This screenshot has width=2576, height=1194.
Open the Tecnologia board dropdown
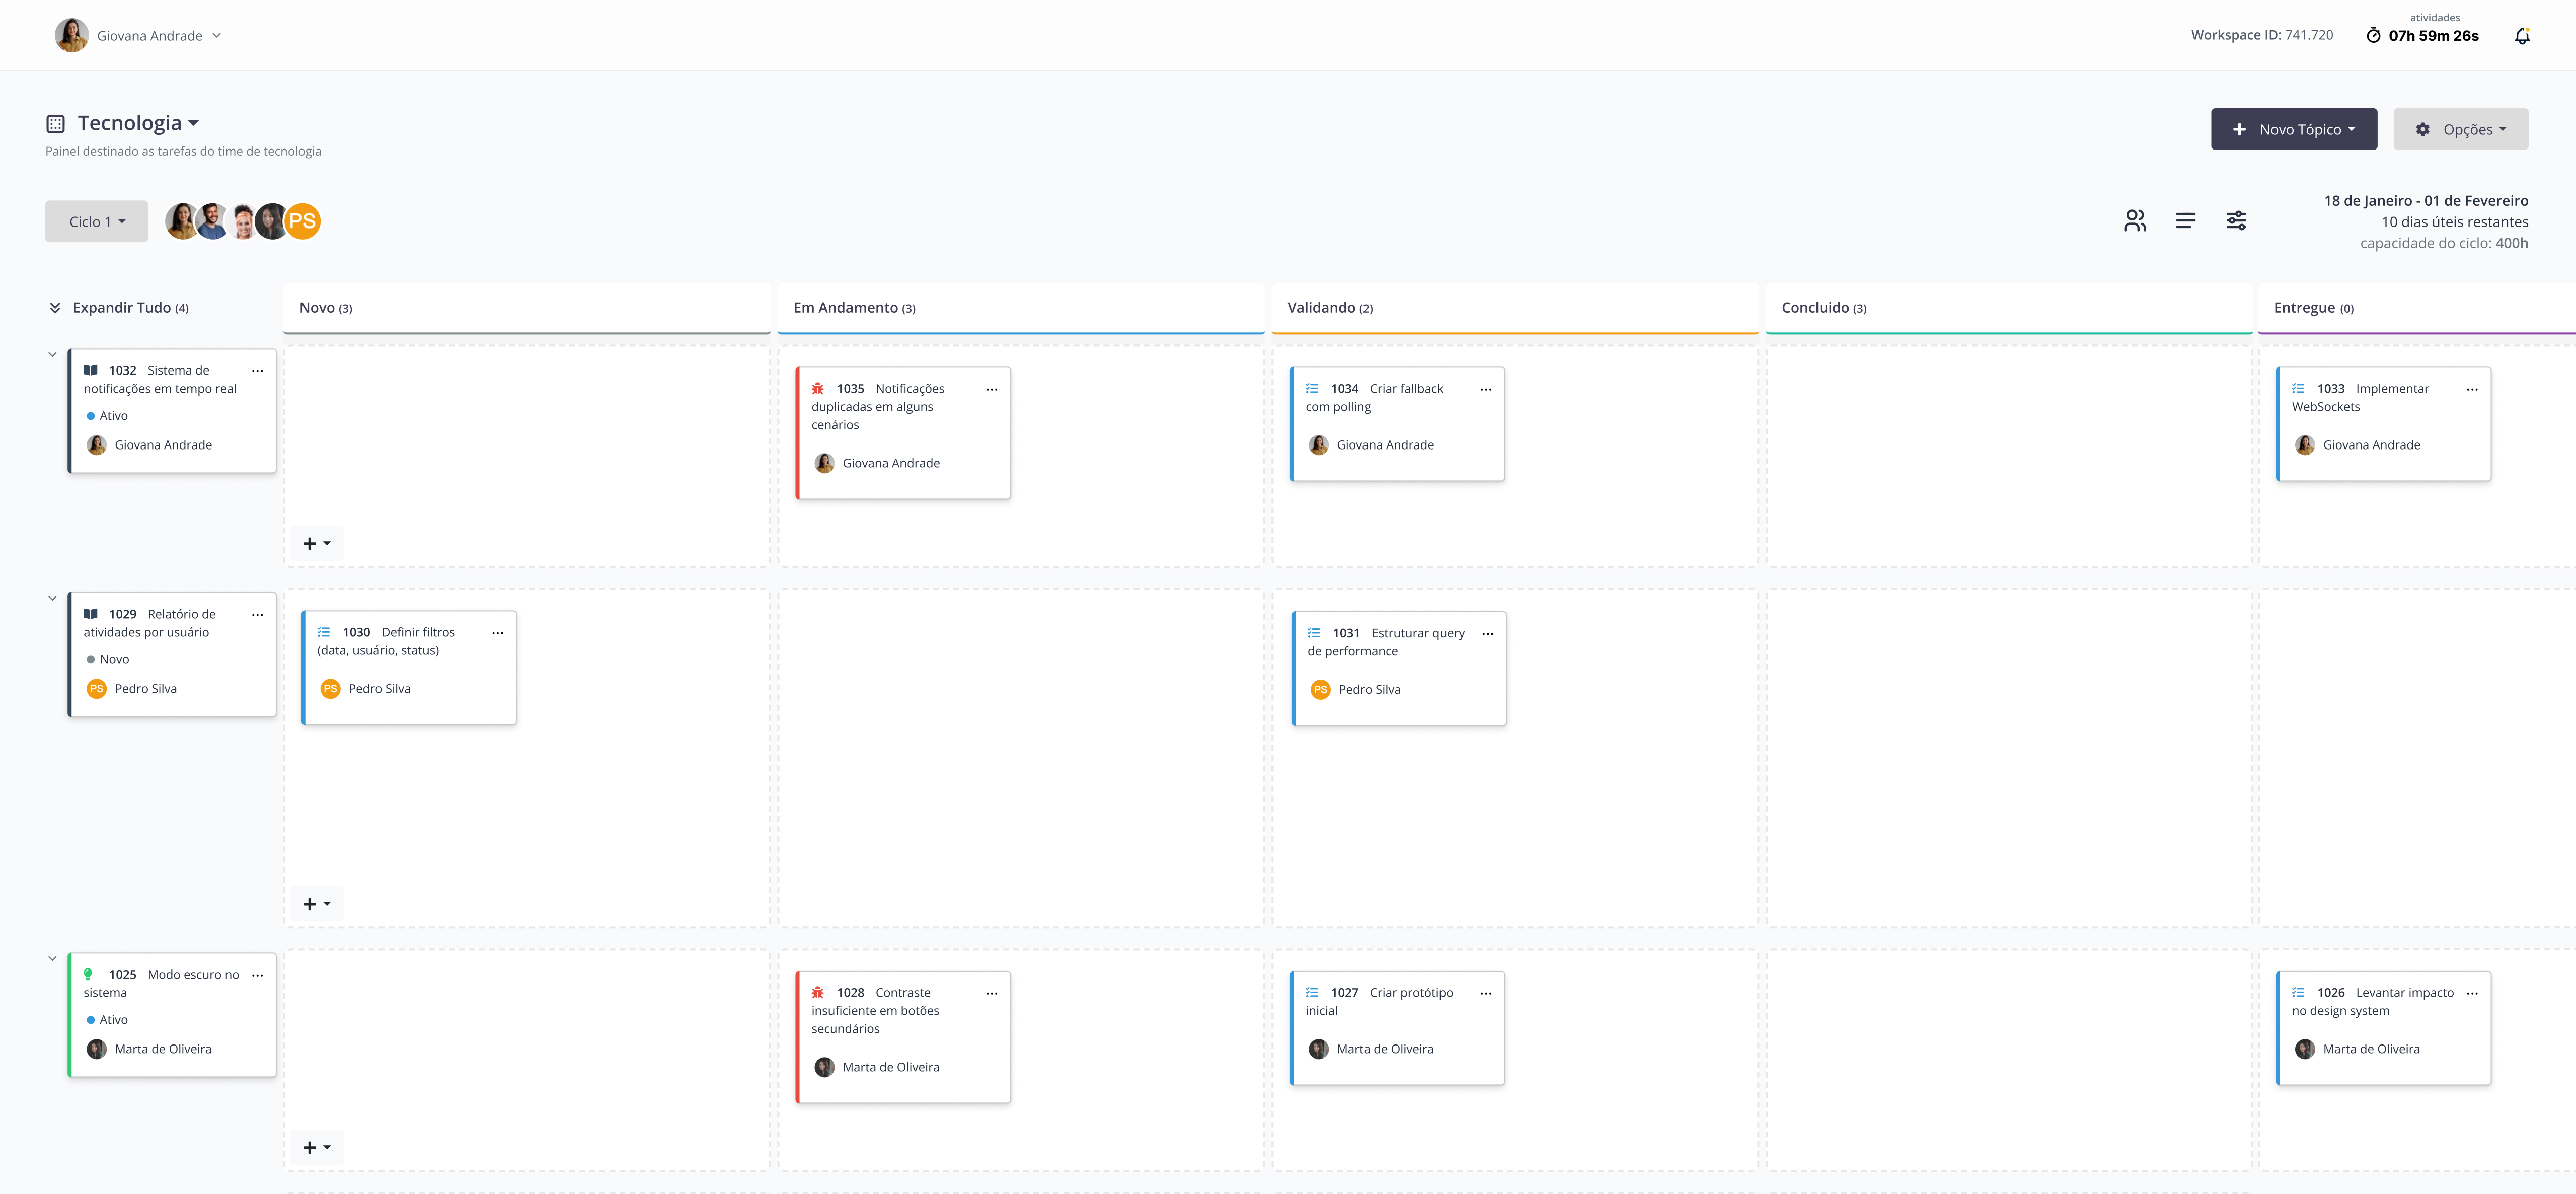pyautogui.click(x=139, y=123)
